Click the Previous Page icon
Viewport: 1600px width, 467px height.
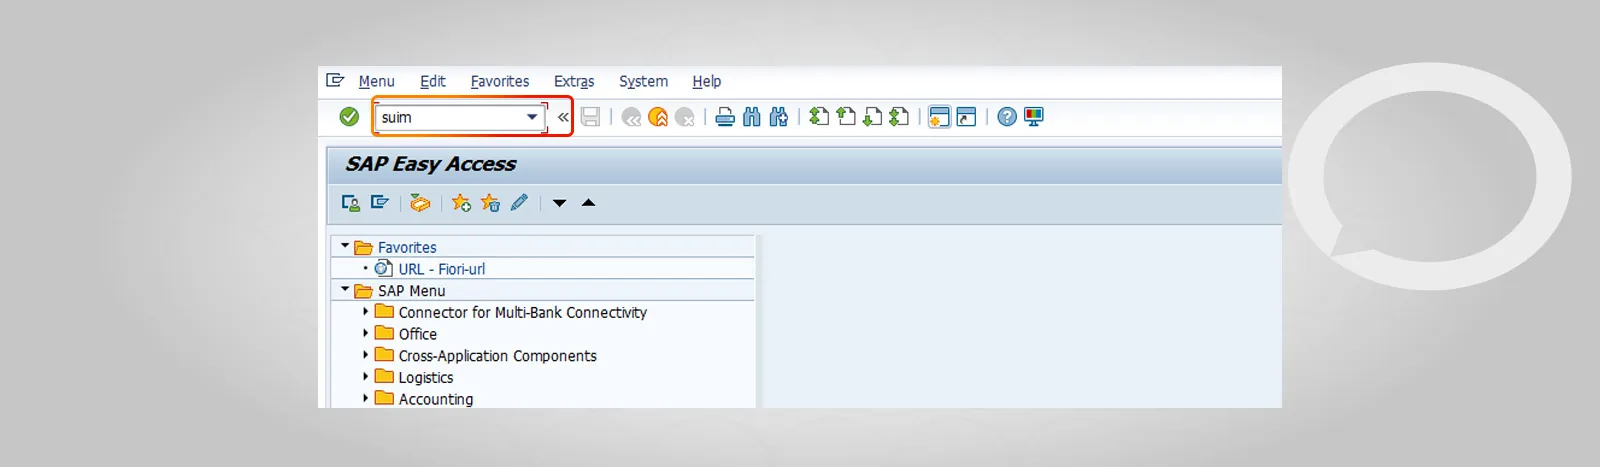[x=846, y=116]
